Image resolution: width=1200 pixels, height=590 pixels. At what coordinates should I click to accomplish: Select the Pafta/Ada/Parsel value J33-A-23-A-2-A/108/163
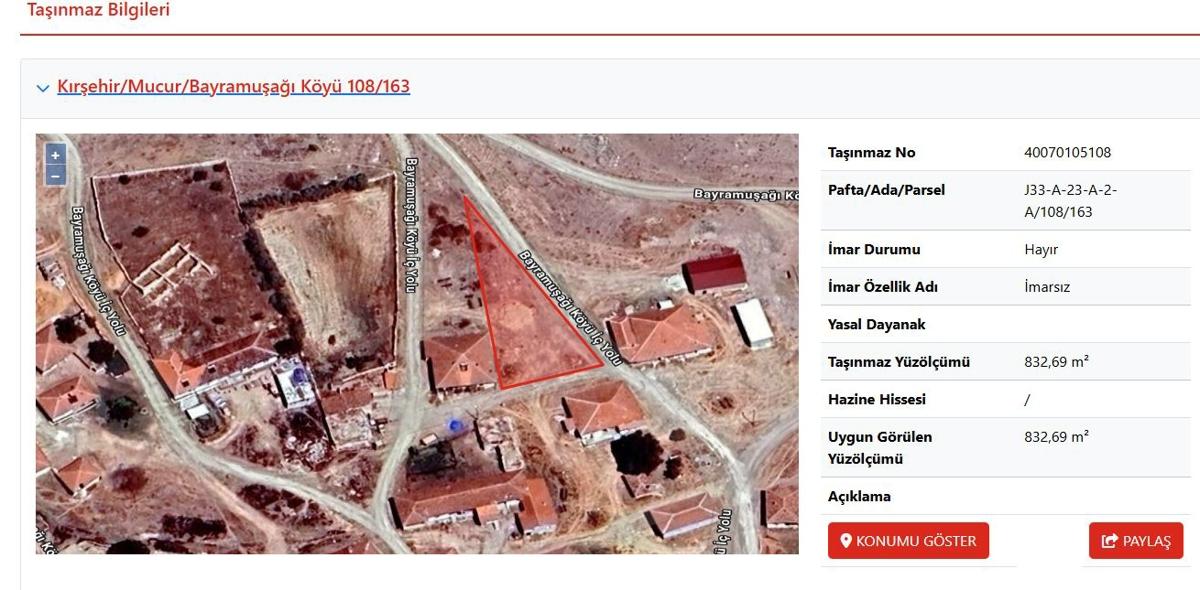(x=1070, y=201)
